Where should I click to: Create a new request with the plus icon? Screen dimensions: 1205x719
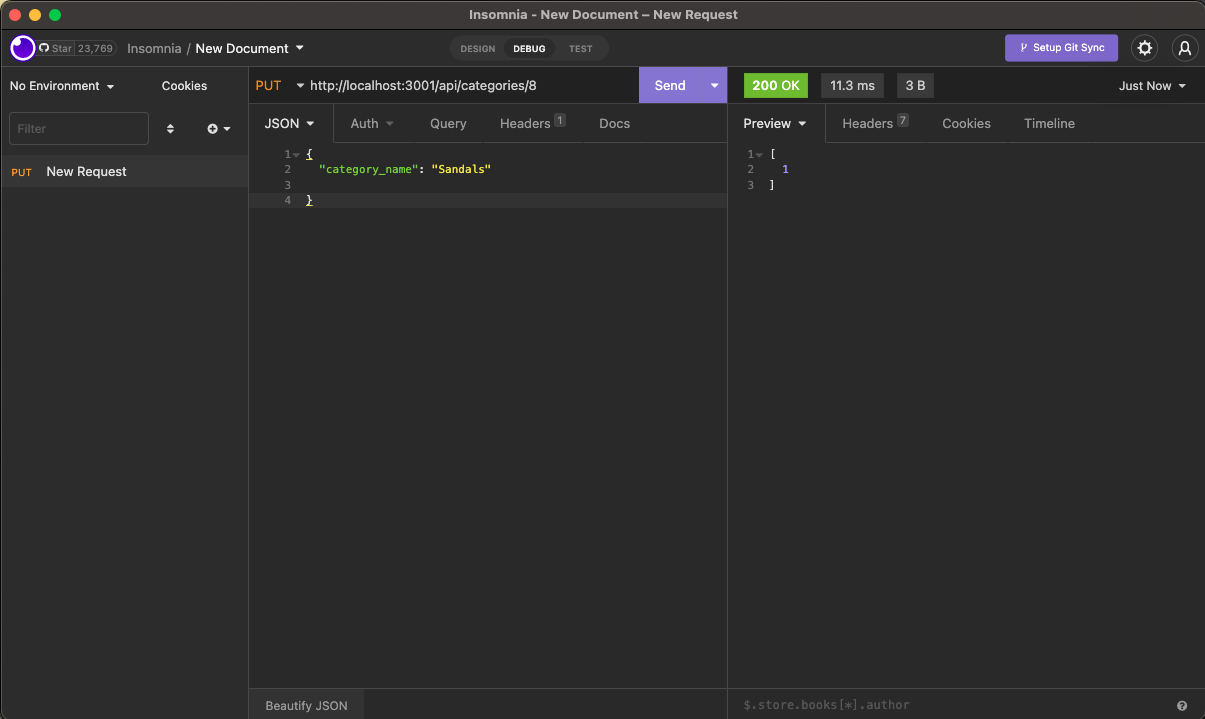click(x=213, y=128)
